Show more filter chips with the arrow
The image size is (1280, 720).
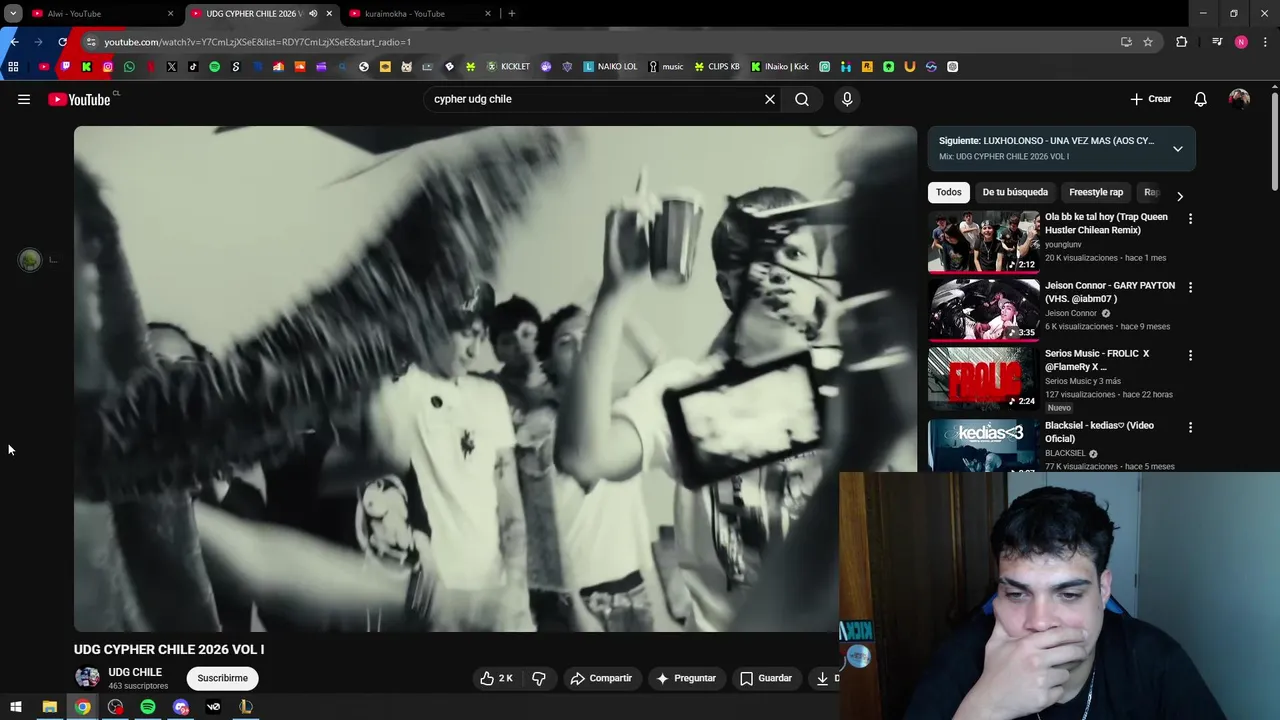1180,196
